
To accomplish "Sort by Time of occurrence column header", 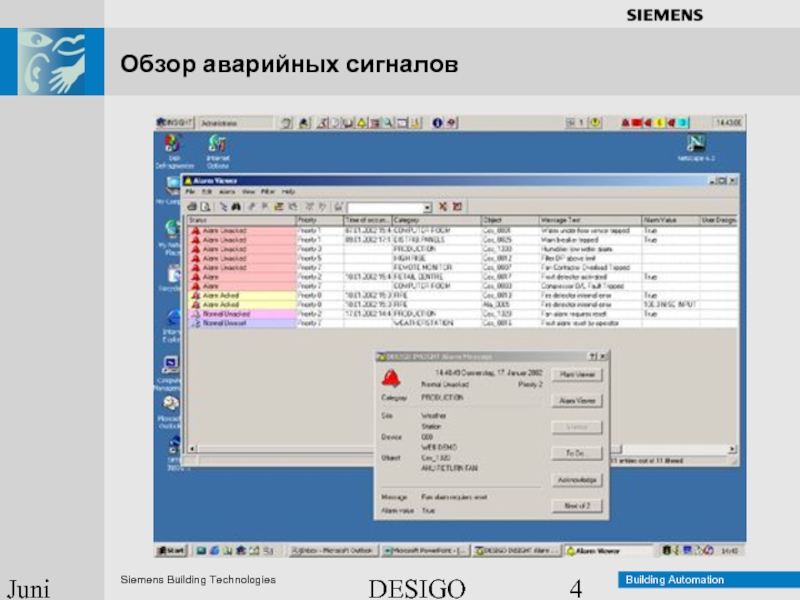I will (x=368, y=220).
